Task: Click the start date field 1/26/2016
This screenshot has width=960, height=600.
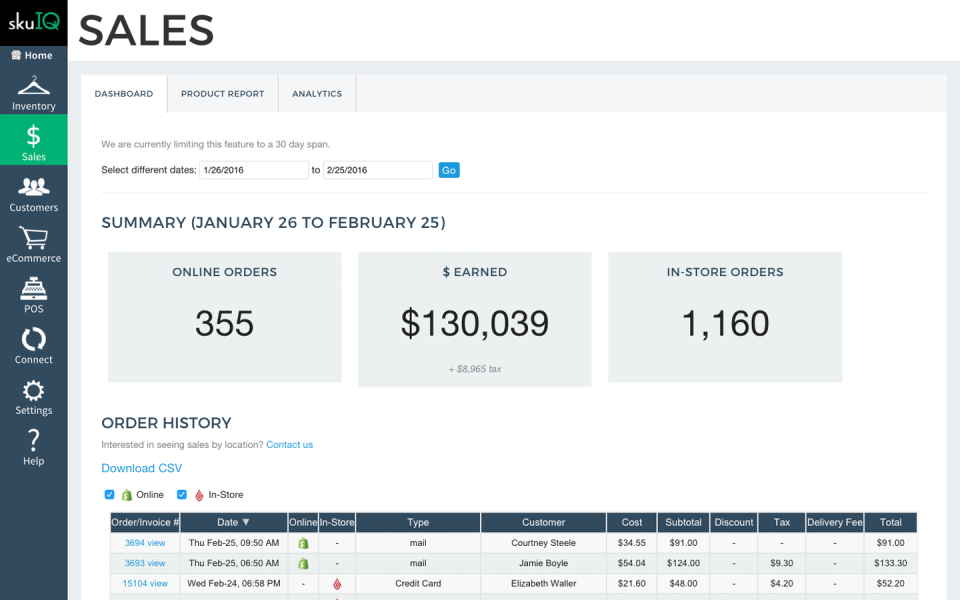Action: click(254, 170)
